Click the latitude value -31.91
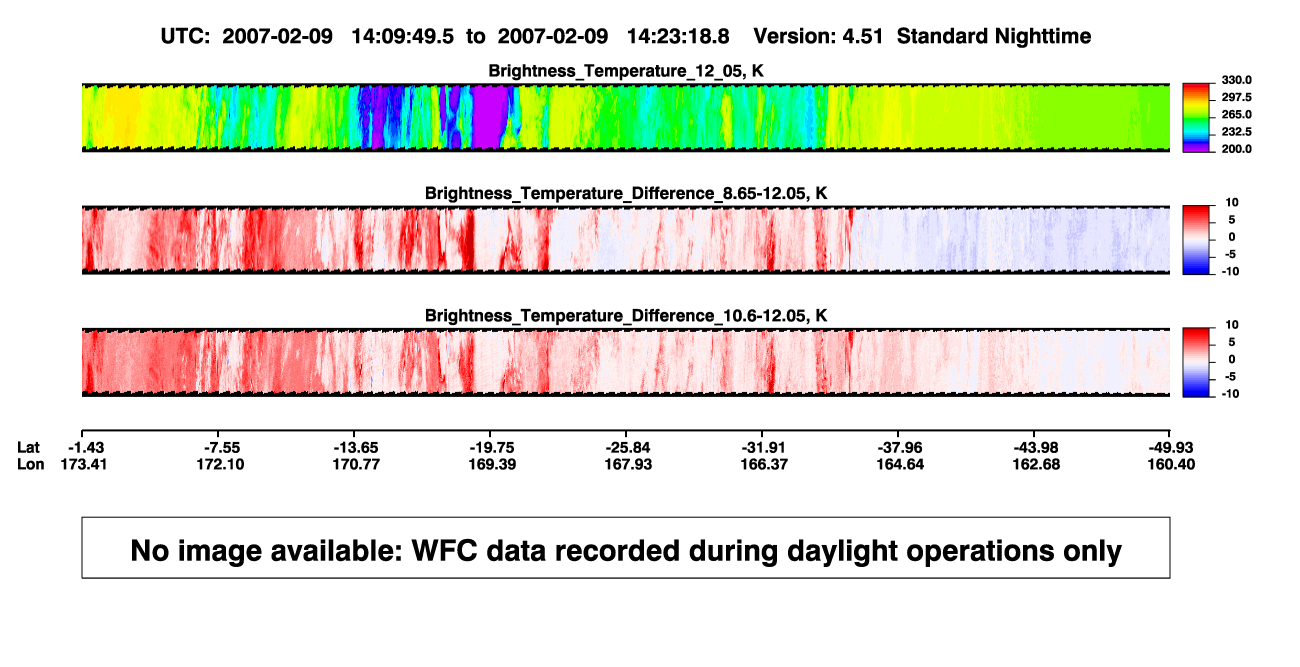This screenshot has width=1300, height=667. tap(763, 447)
